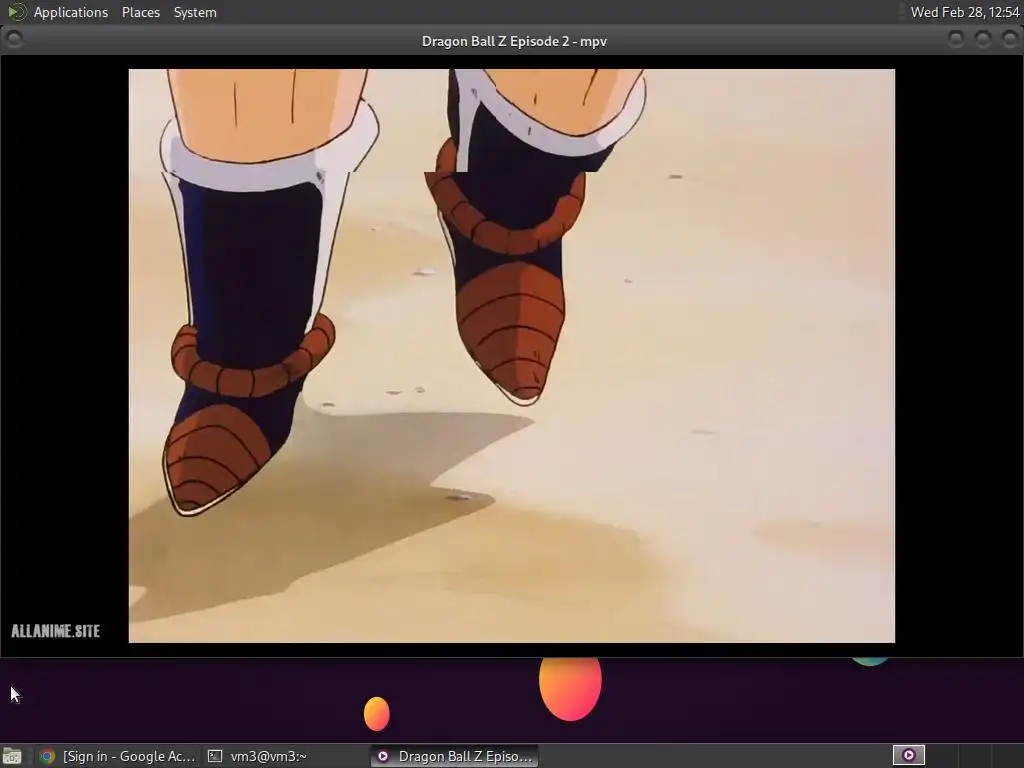Click the mpv play icon in taskbar entry
Image resolution: width=1024 pixels, height=768 pixels.
coord(383,756)
